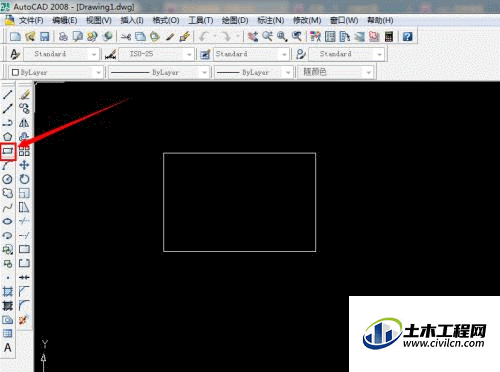Viewport: 500px width, 372px height.
Task: Open the QuickCalc calculator
Action: 389,36
